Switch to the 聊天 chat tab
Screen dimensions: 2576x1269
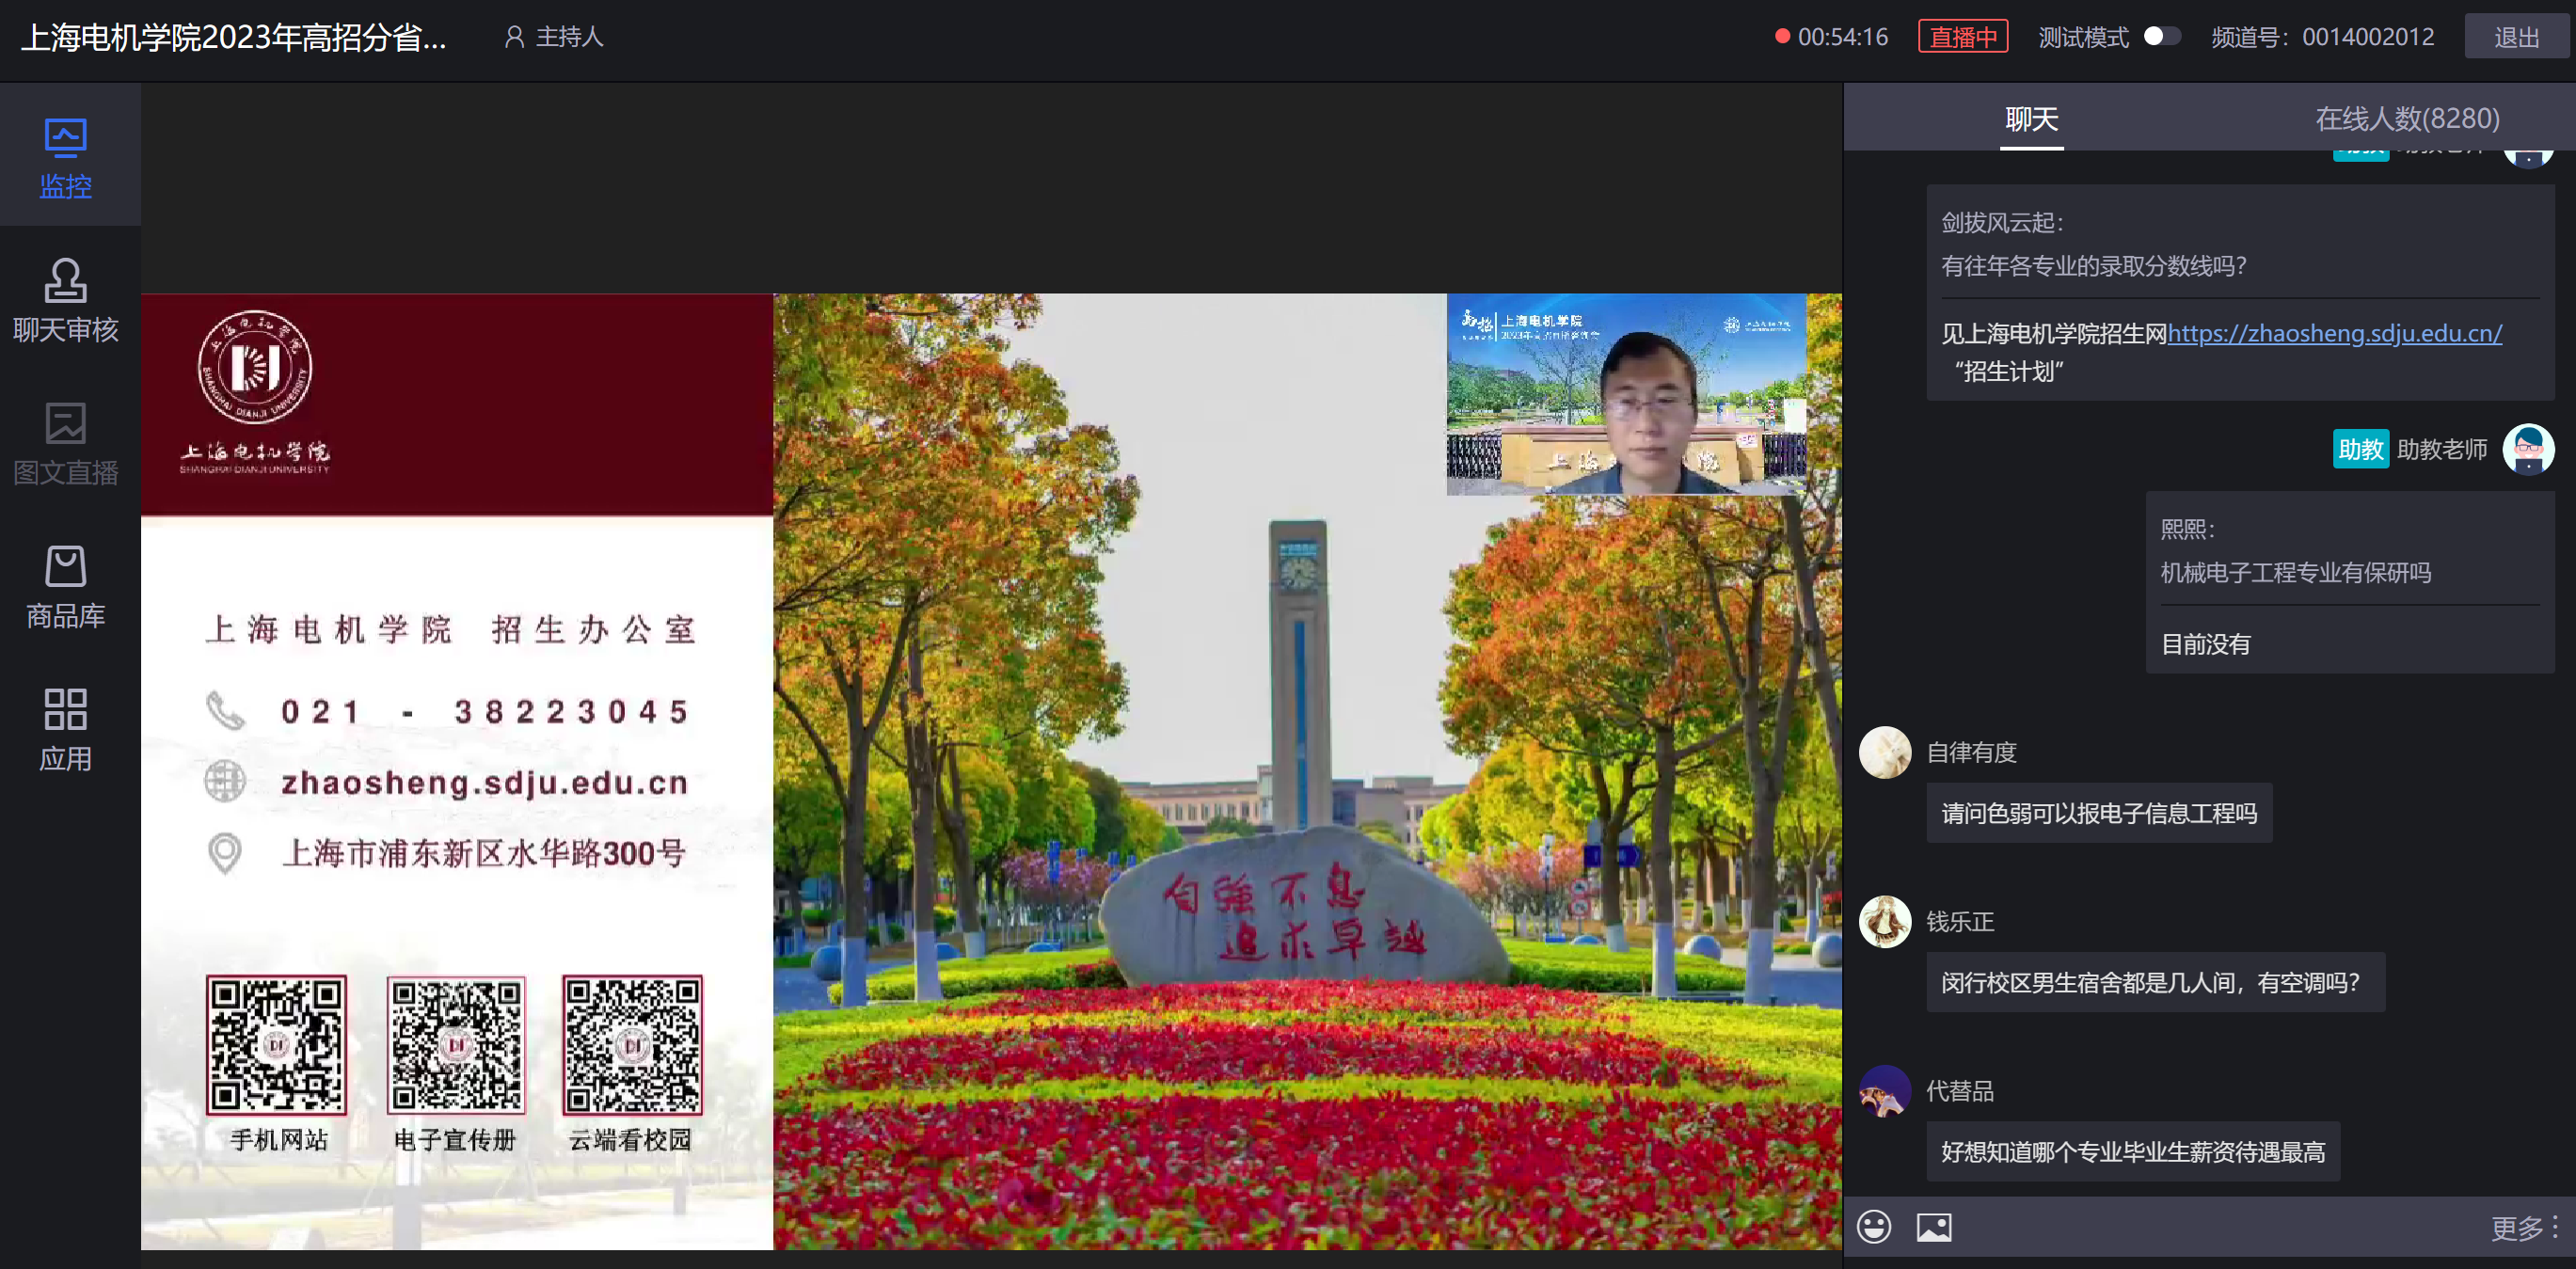(x=2031, y=119)
